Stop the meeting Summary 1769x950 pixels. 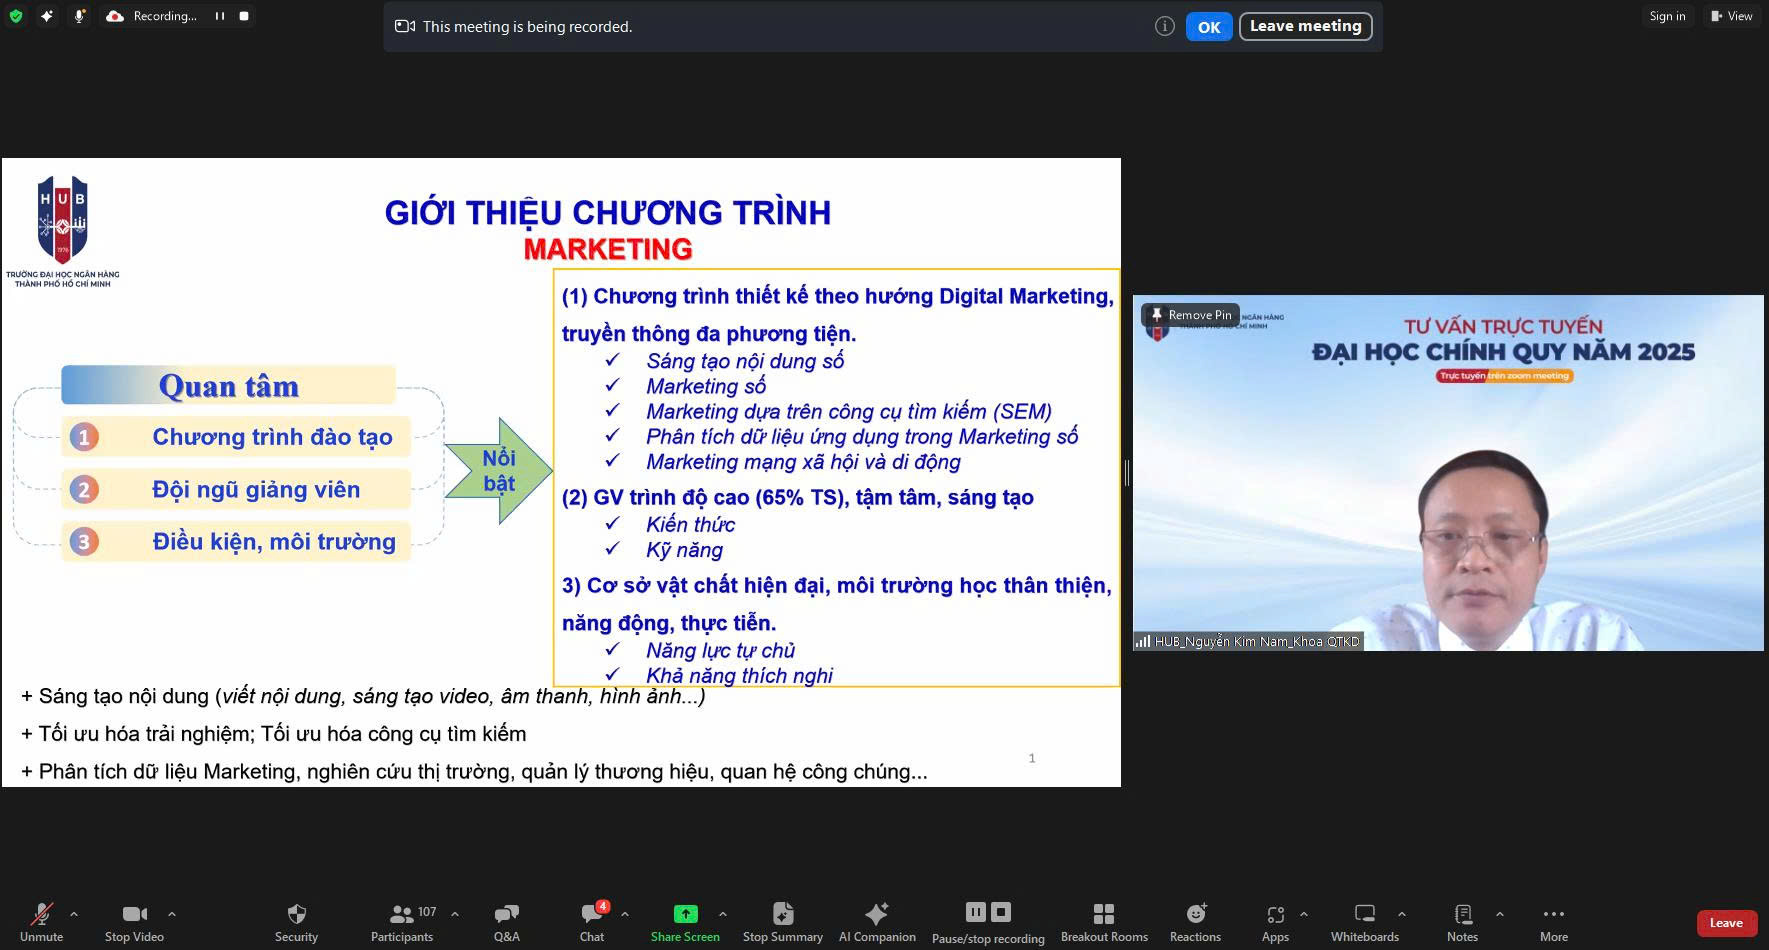click(x=783, y=922)
